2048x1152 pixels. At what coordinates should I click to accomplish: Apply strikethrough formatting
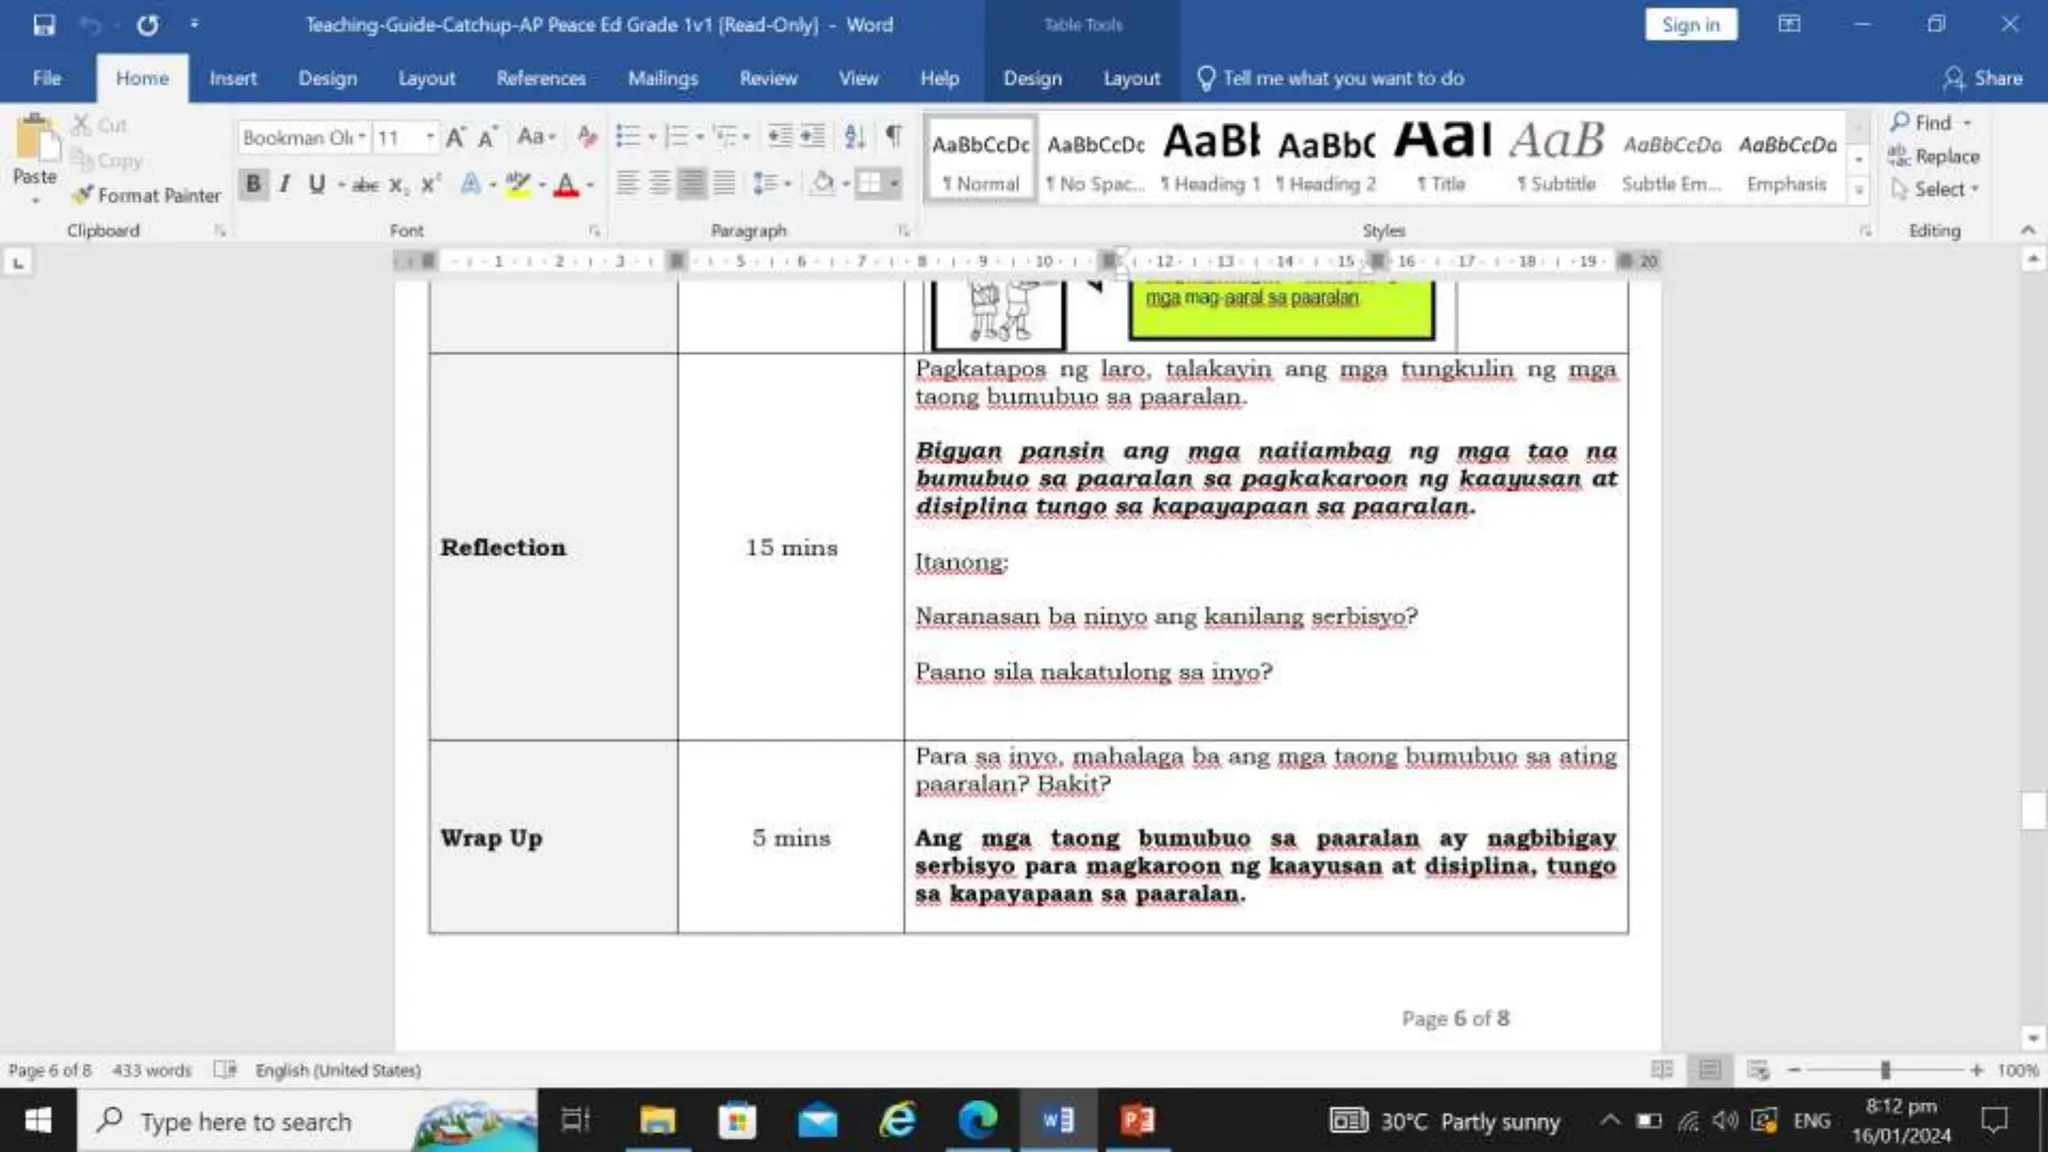tap(365, 184)
